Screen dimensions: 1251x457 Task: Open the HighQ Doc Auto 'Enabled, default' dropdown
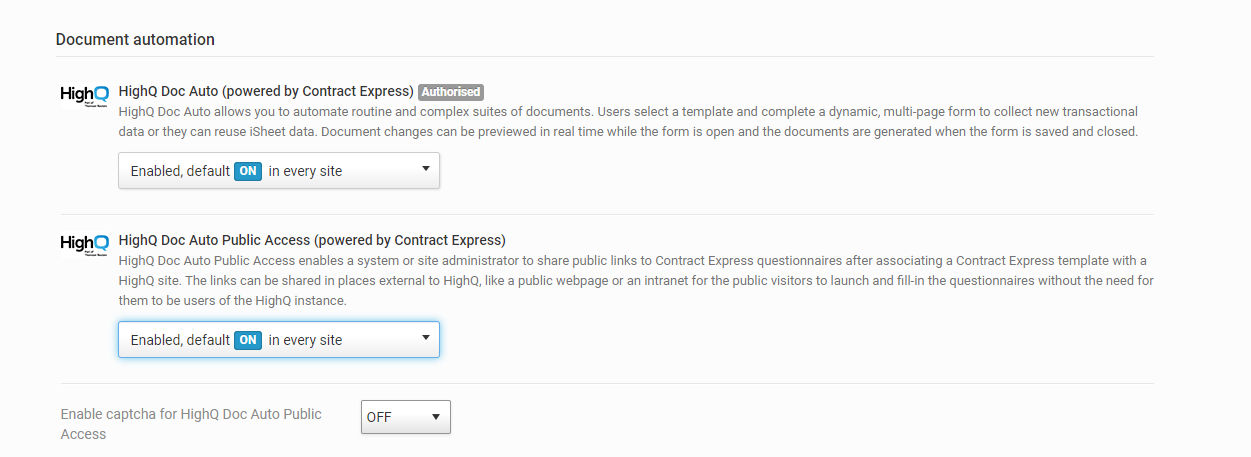279,171
